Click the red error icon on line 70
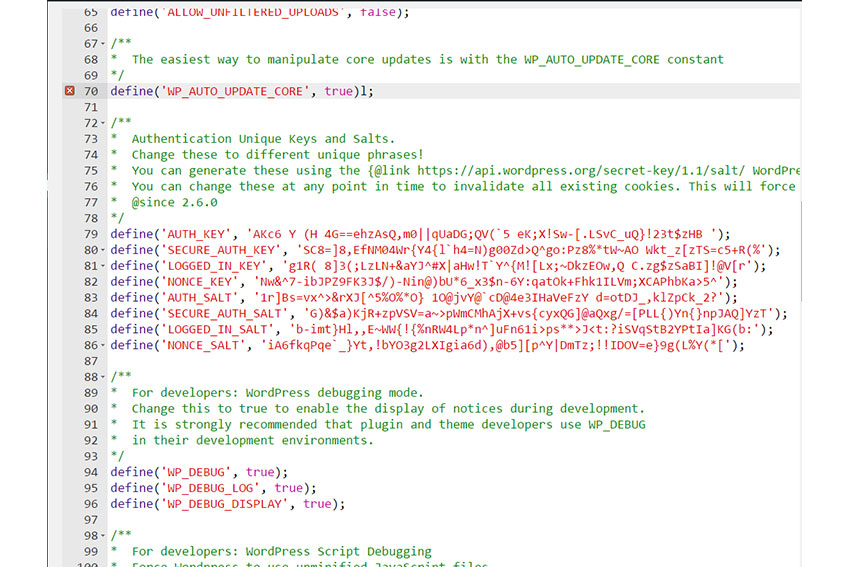 click(x=69, y=91)
